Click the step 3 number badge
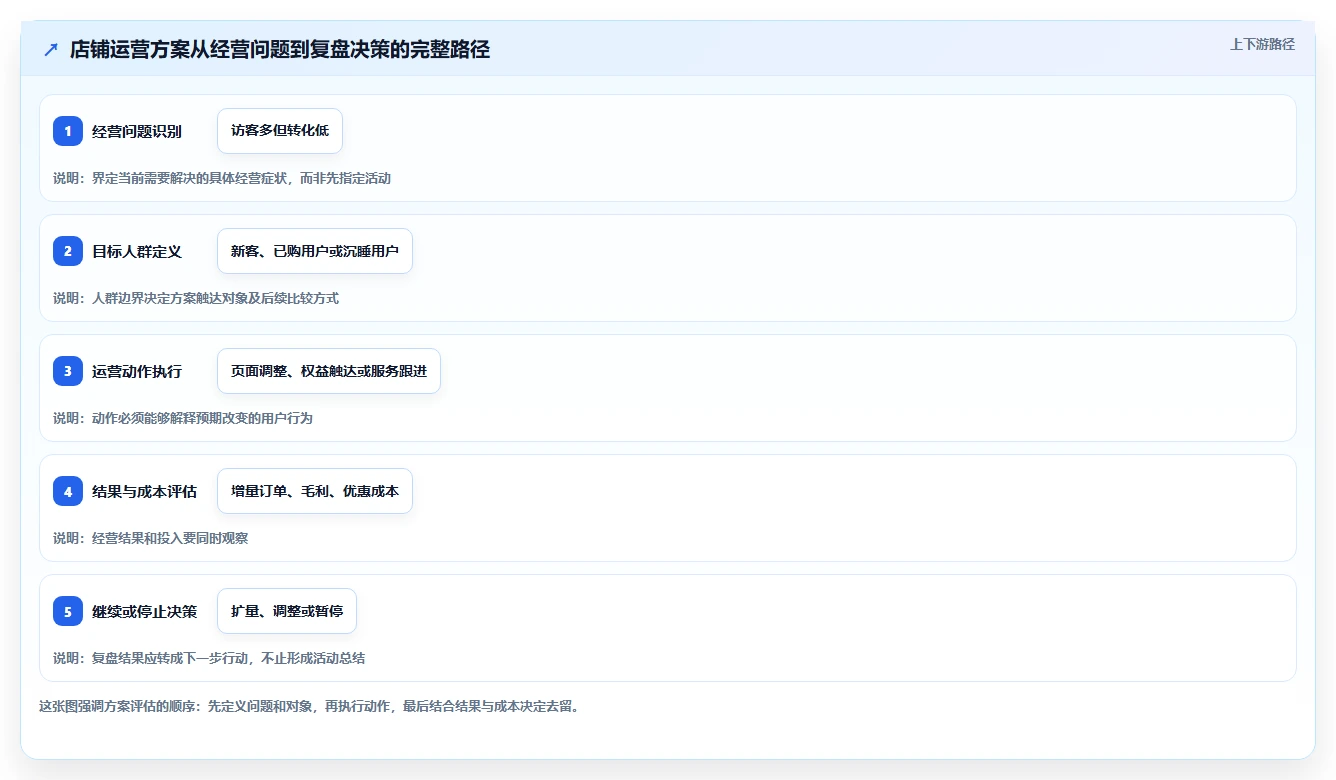Viewport: 1336px width, 780px height. click(x=68, y=371)
